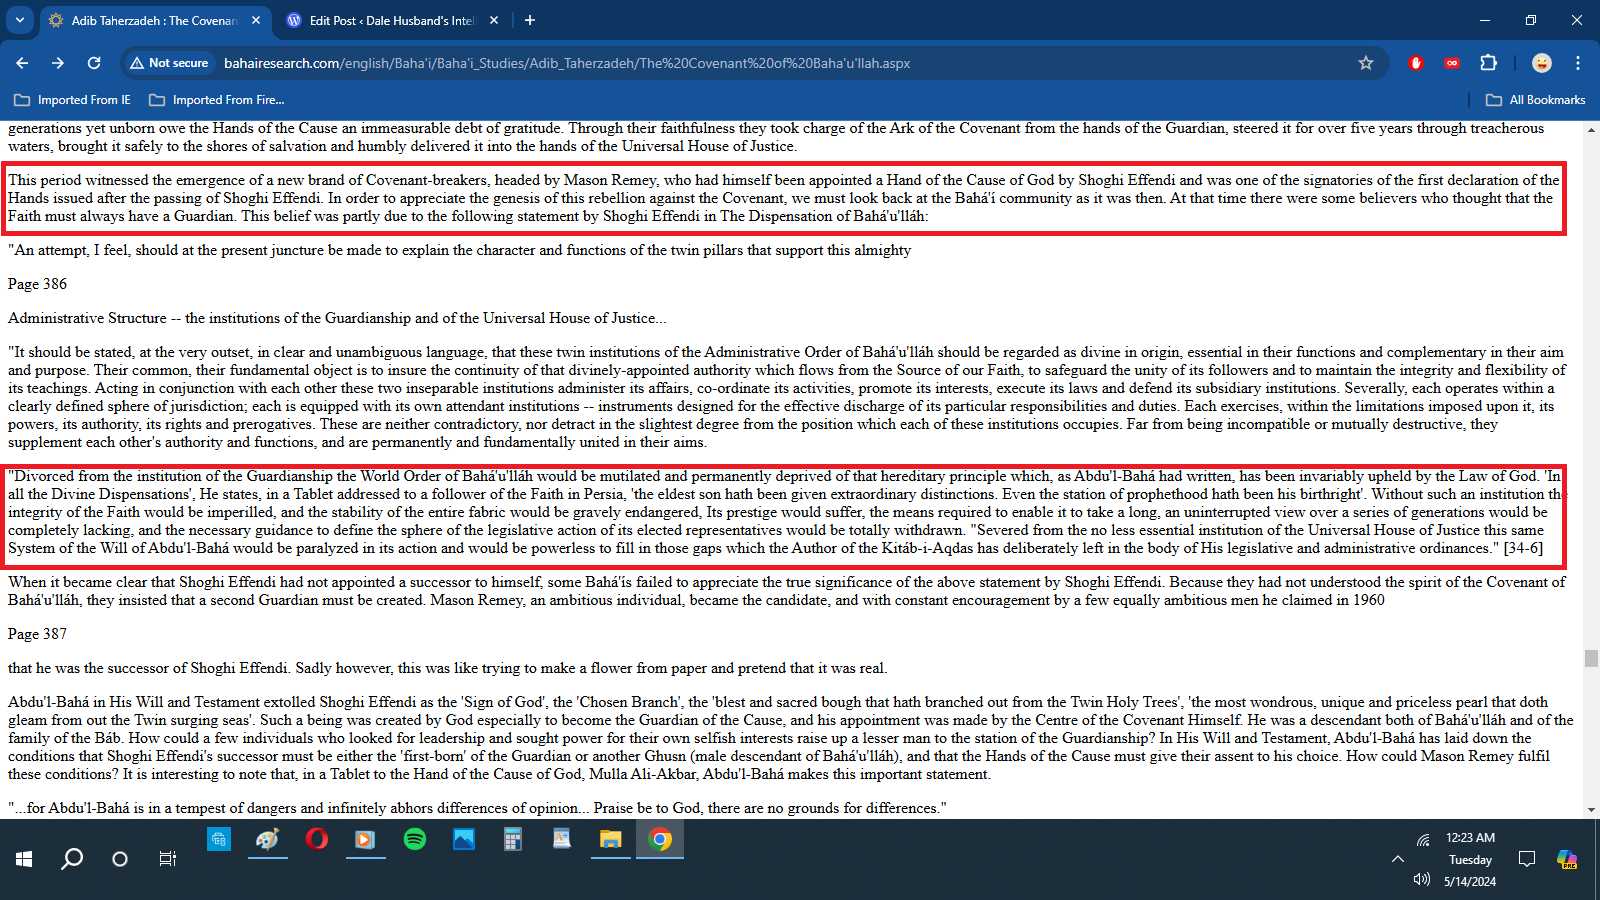Viewport: 1600px width, 900px height.
Task: Go back to the previous page
Action: click(22, 63)
